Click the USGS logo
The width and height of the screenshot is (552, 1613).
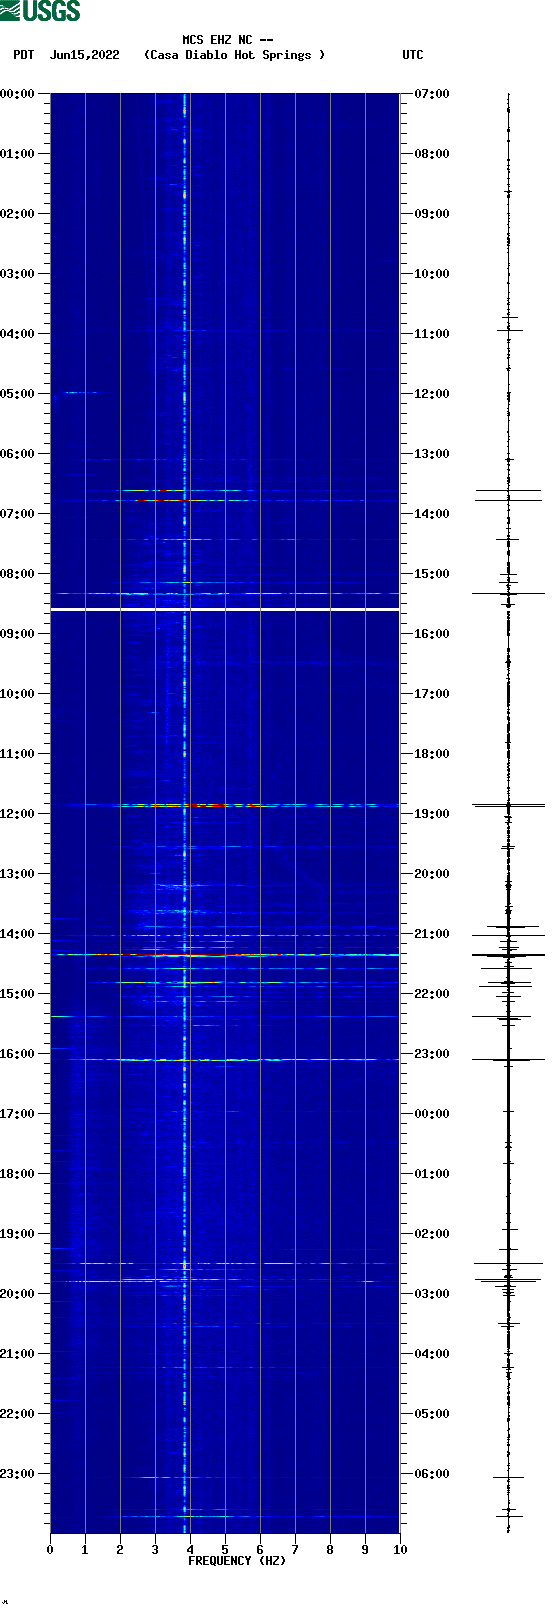click(x=40, y=11)
